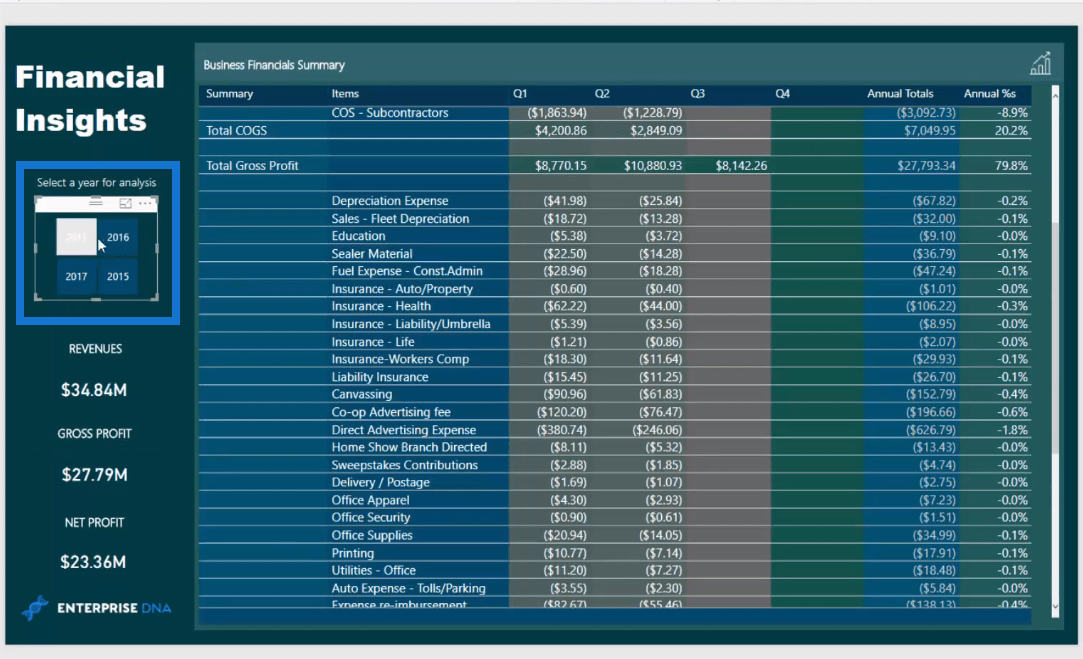The width and height of the screenshot is (1083, 659).
Task: Click the Select a year for analysis label
Action: [x=96, y=182]
